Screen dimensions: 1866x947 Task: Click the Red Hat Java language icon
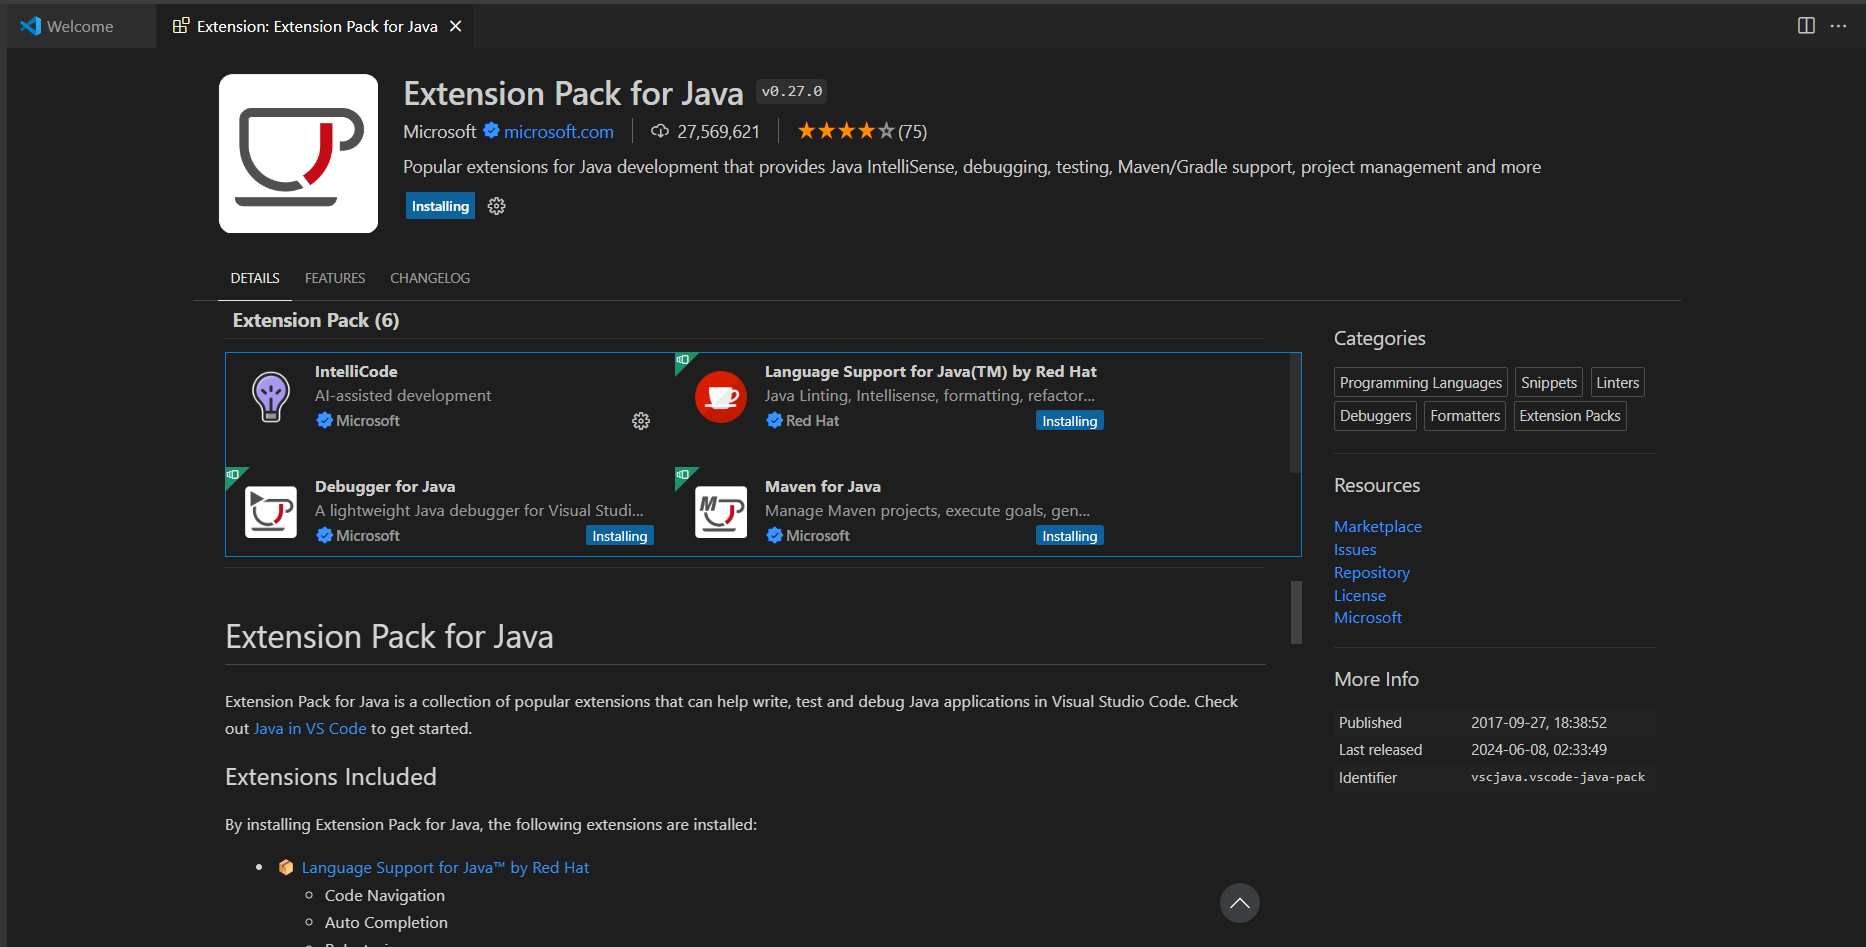point(721,397)
